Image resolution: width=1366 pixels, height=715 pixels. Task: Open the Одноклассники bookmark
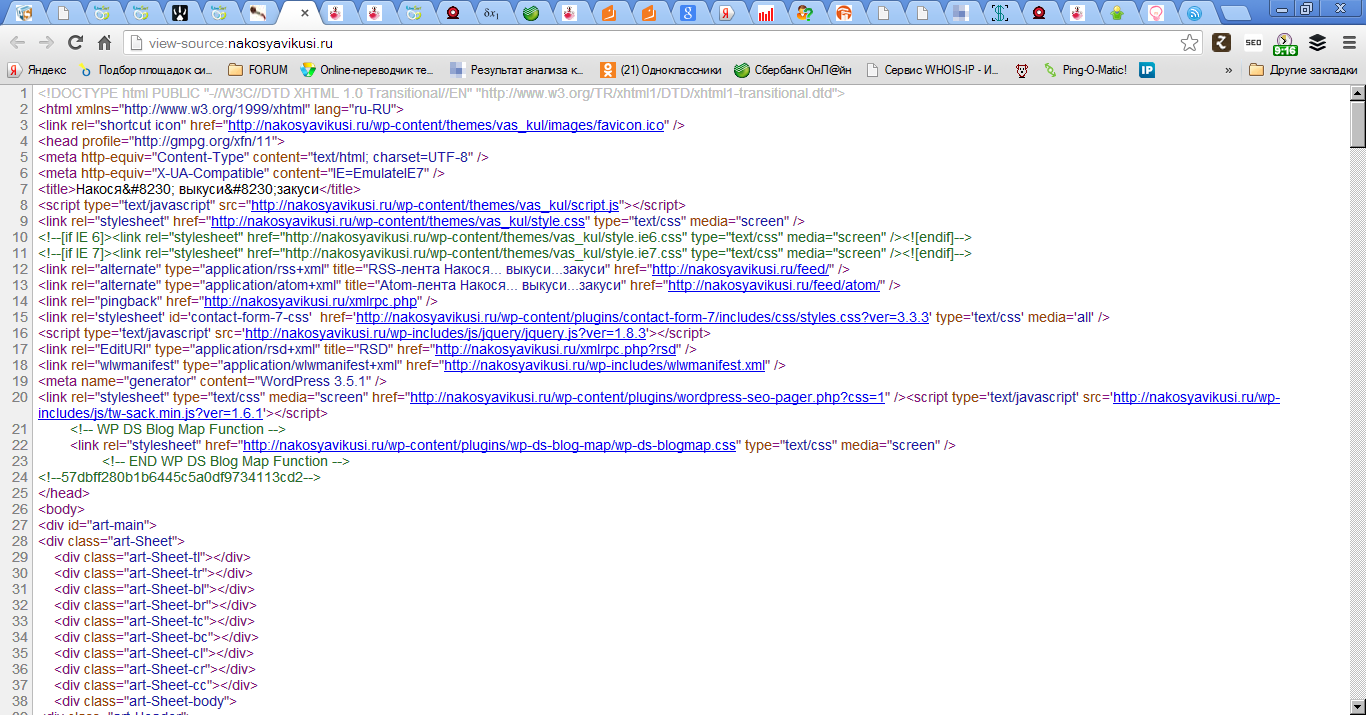[661, 70]
